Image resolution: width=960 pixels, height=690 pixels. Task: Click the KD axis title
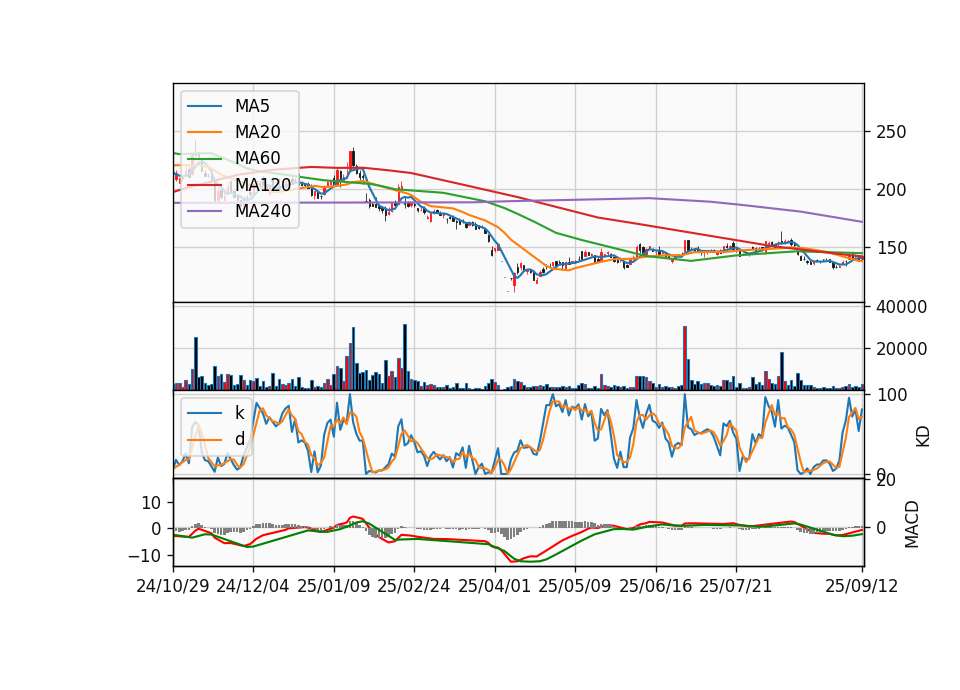(923, 436)
